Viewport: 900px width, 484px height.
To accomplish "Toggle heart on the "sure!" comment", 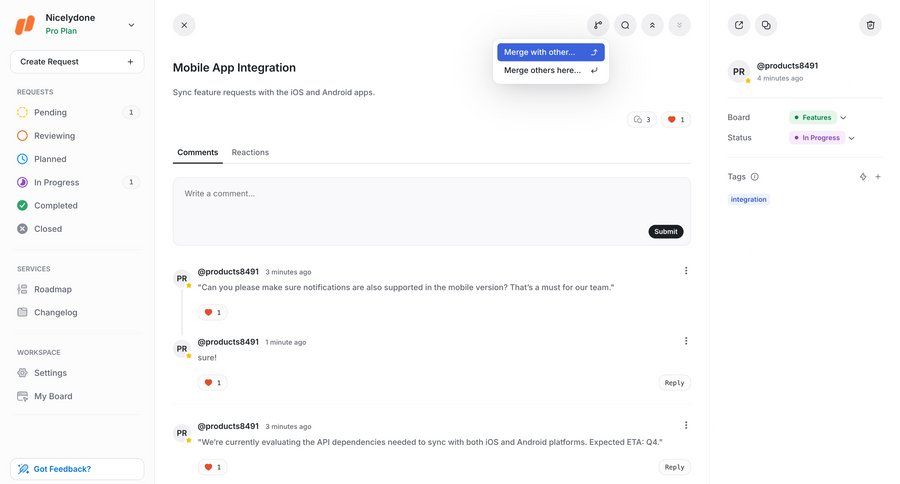I will tap(212, 382).
